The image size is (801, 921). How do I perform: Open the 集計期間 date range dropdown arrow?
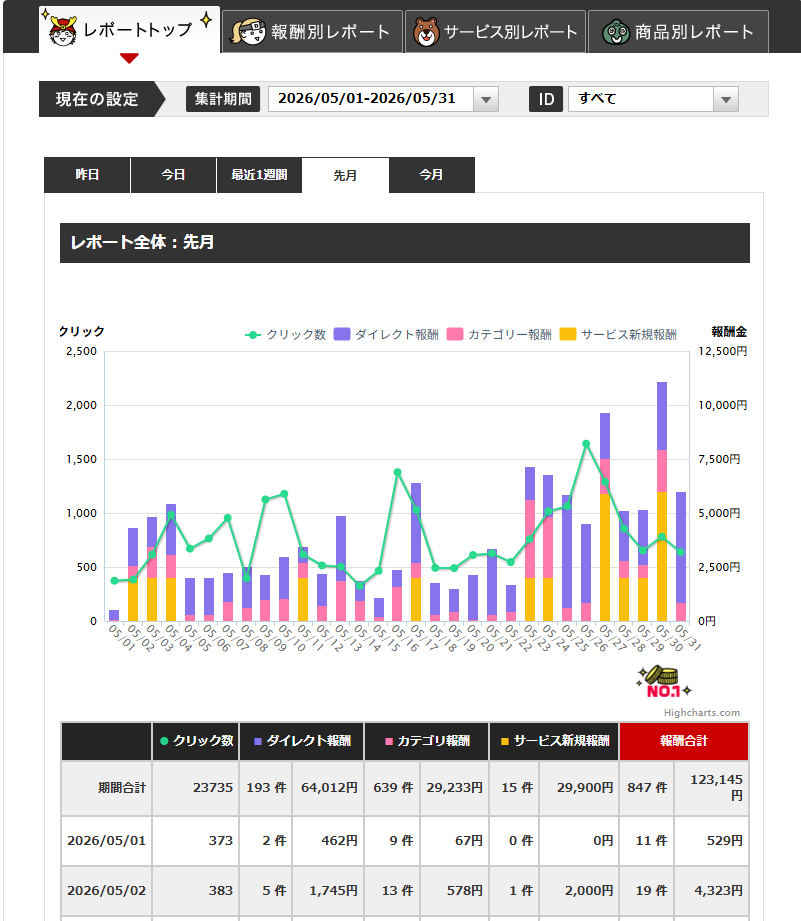pos(486,99)
